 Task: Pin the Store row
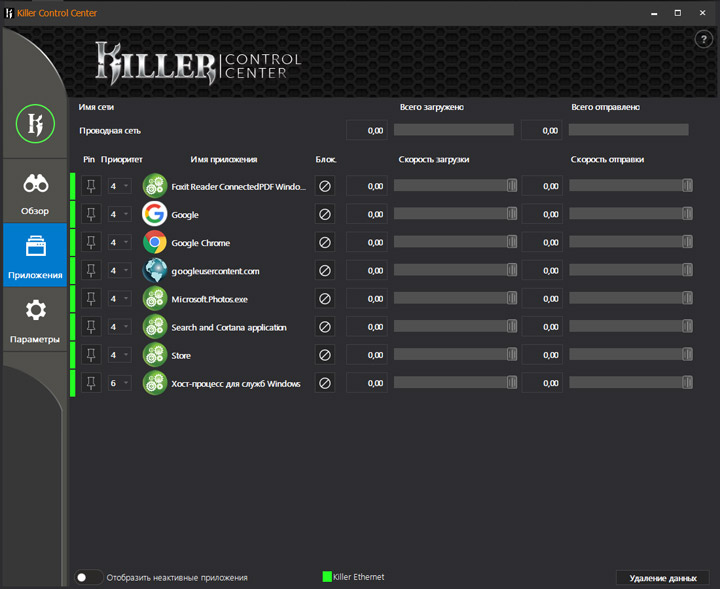click(x=91, y=355)
